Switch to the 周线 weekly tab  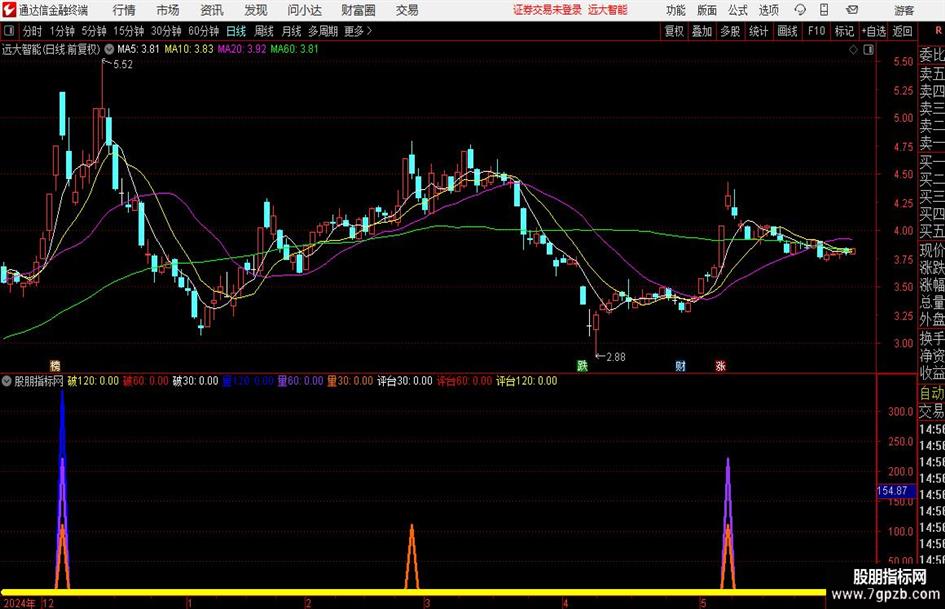(x=264, y=31)
